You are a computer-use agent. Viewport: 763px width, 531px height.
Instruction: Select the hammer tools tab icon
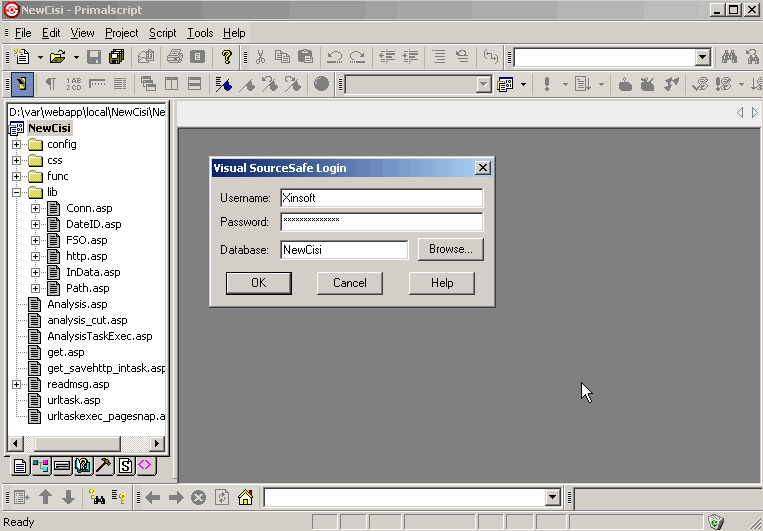pos(104,466)
